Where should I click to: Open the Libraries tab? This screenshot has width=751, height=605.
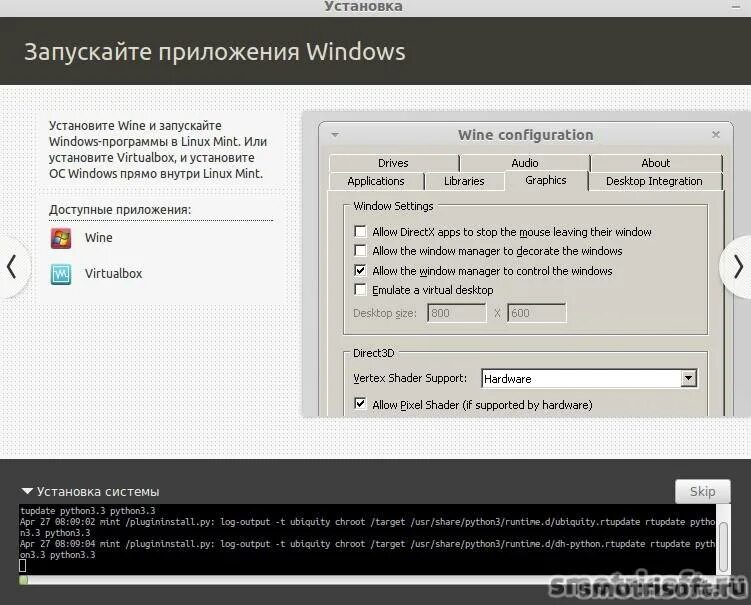pos(464,181)
